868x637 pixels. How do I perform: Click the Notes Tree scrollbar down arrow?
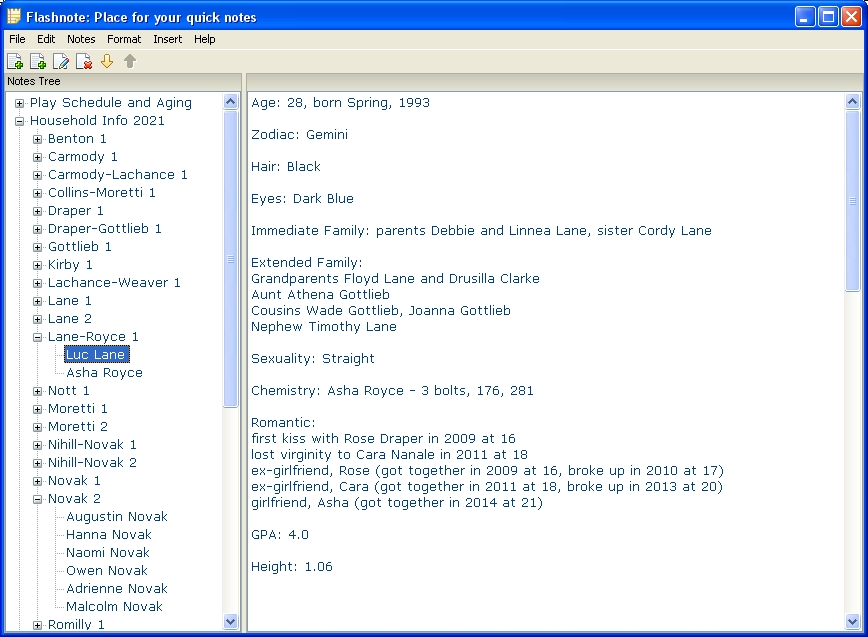pyautogui.click(x=231, y=622)
